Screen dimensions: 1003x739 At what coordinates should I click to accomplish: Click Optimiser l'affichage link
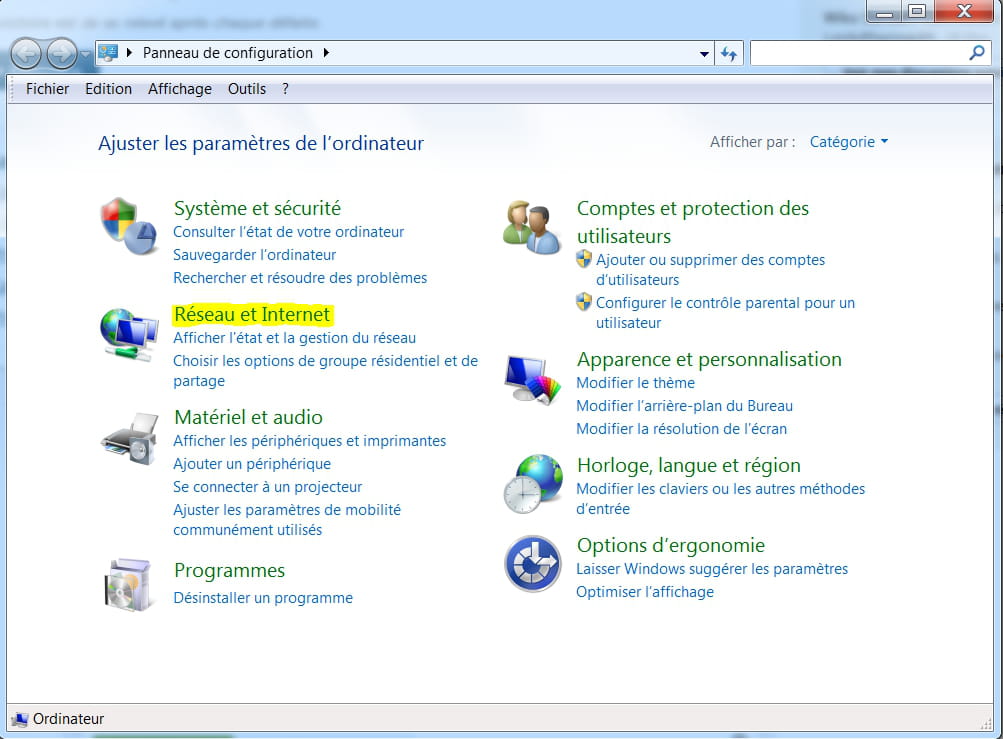[645, 592]
